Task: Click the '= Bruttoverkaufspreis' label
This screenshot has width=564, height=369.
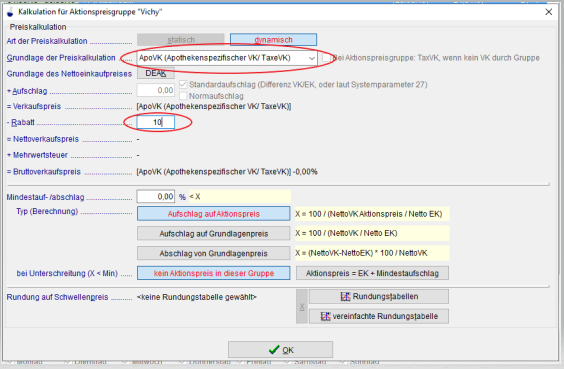Action: coord(44,172)
